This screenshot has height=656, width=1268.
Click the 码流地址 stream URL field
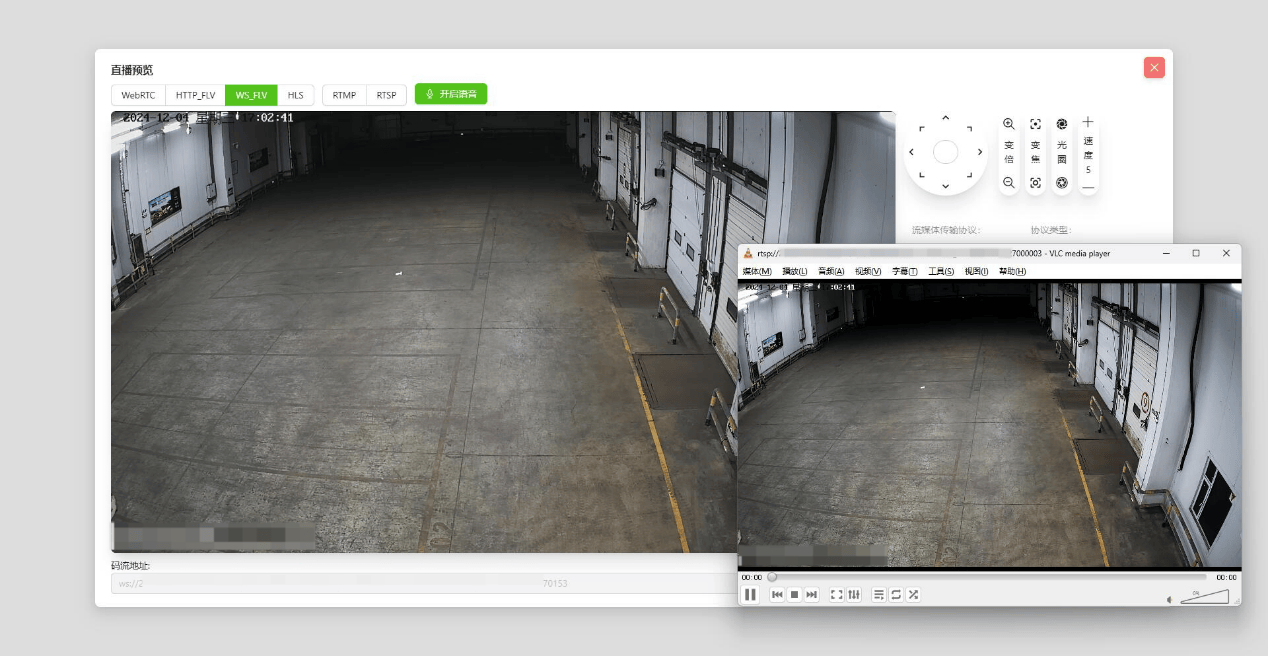(424, 583)
